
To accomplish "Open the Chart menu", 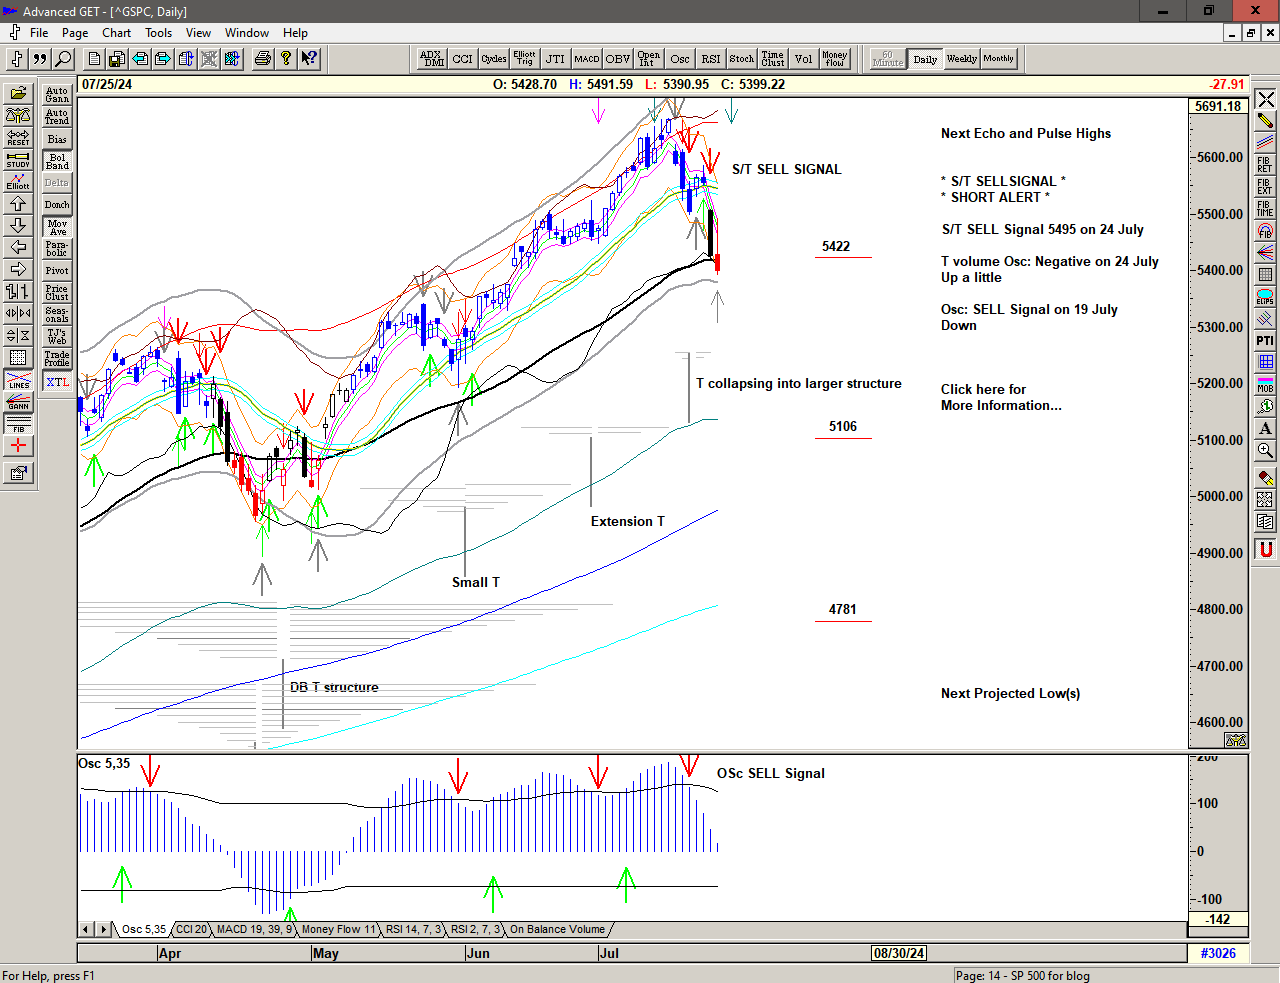I will (116, 33).
